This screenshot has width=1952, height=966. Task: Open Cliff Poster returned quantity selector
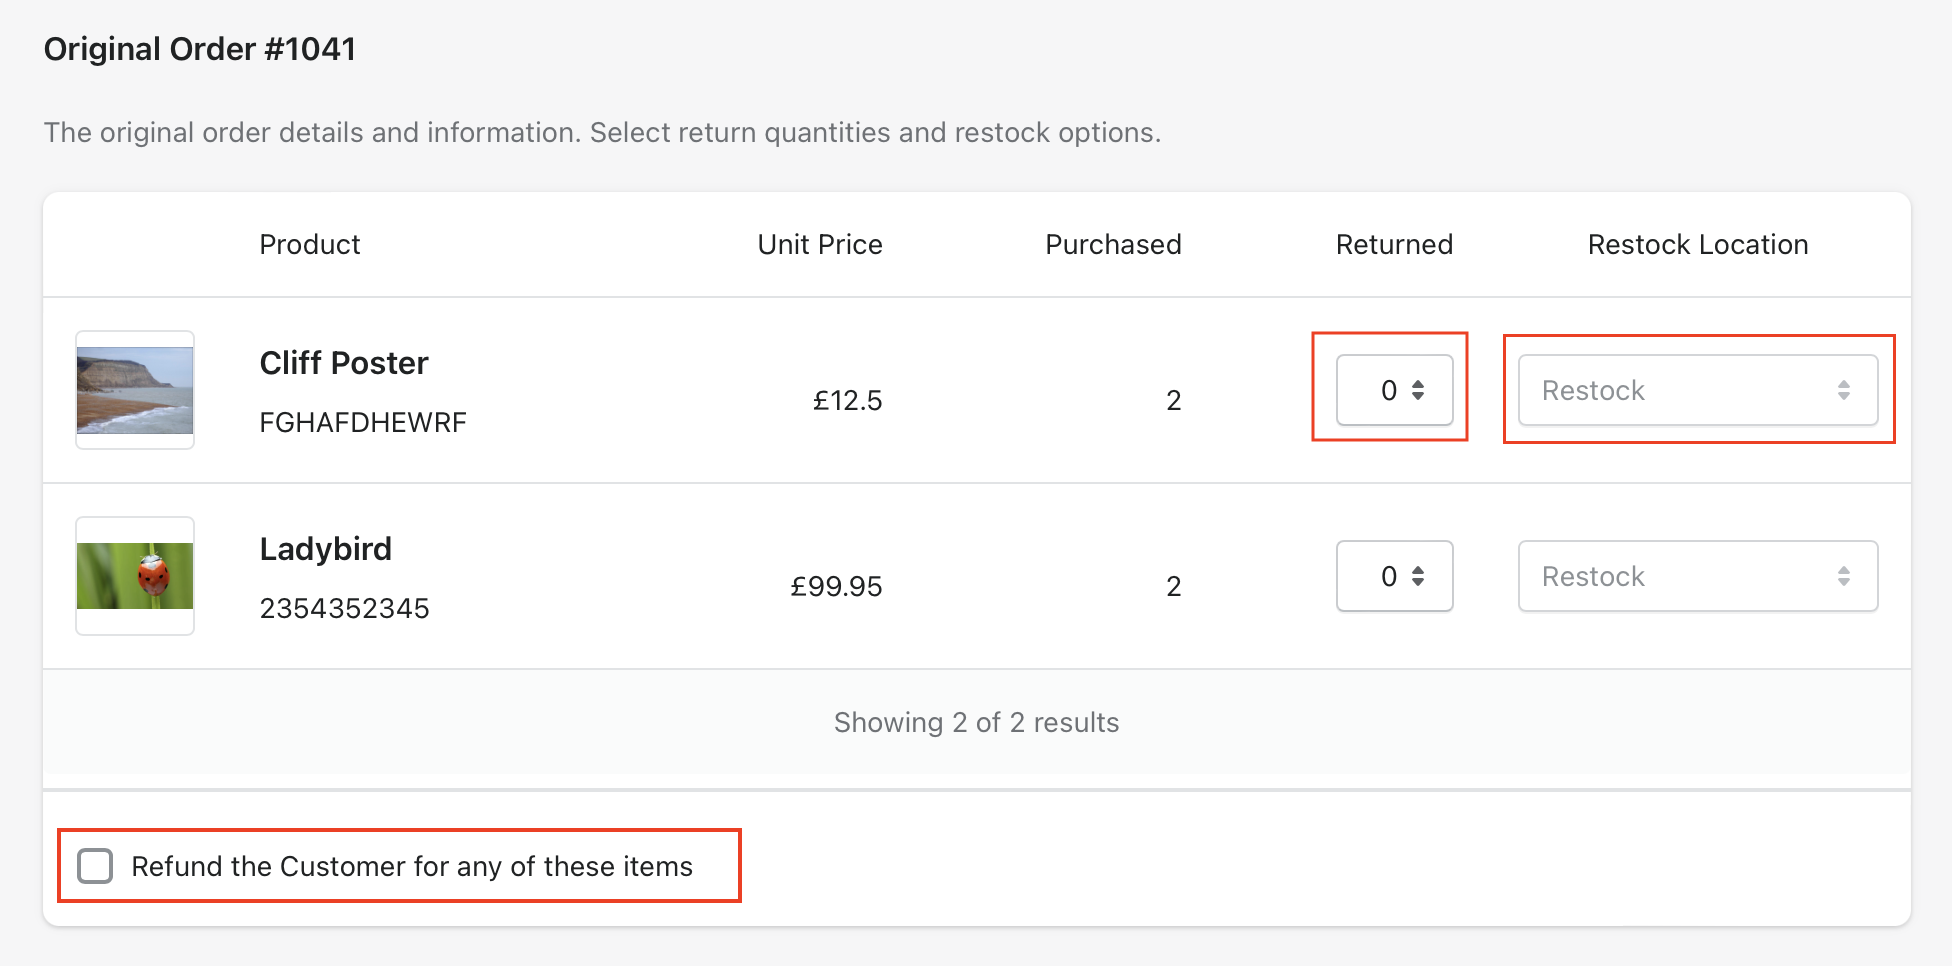tap(1395, 390)
